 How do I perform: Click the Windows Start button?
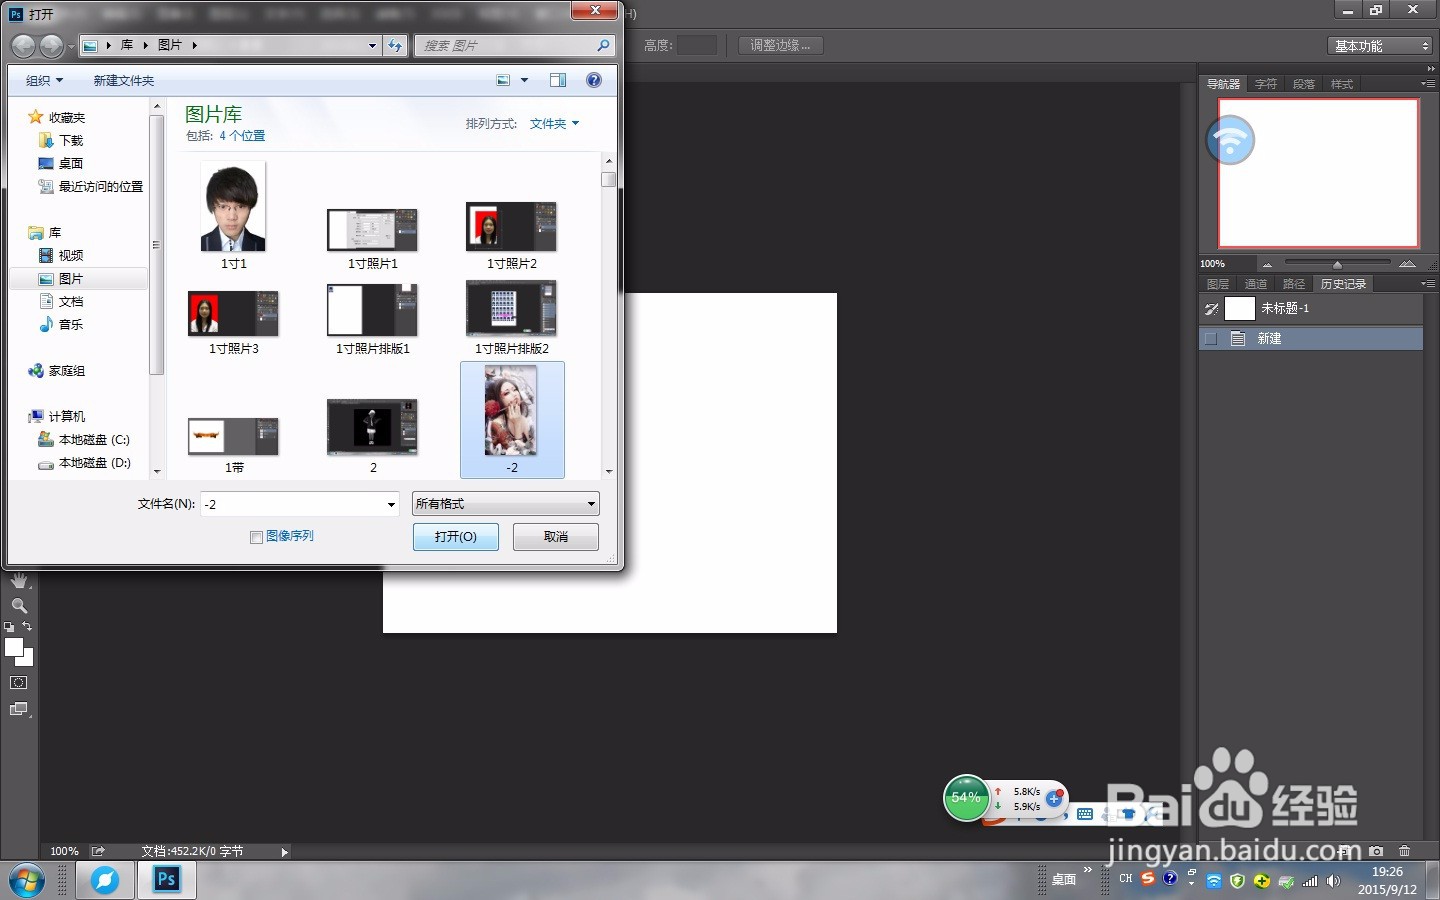pyautogui.click(x=26, y=881)
